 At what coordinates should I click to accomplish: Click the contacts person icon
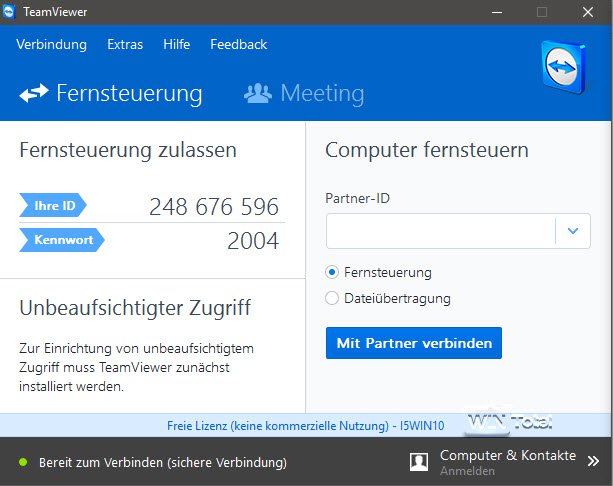(x=420, y=462)
